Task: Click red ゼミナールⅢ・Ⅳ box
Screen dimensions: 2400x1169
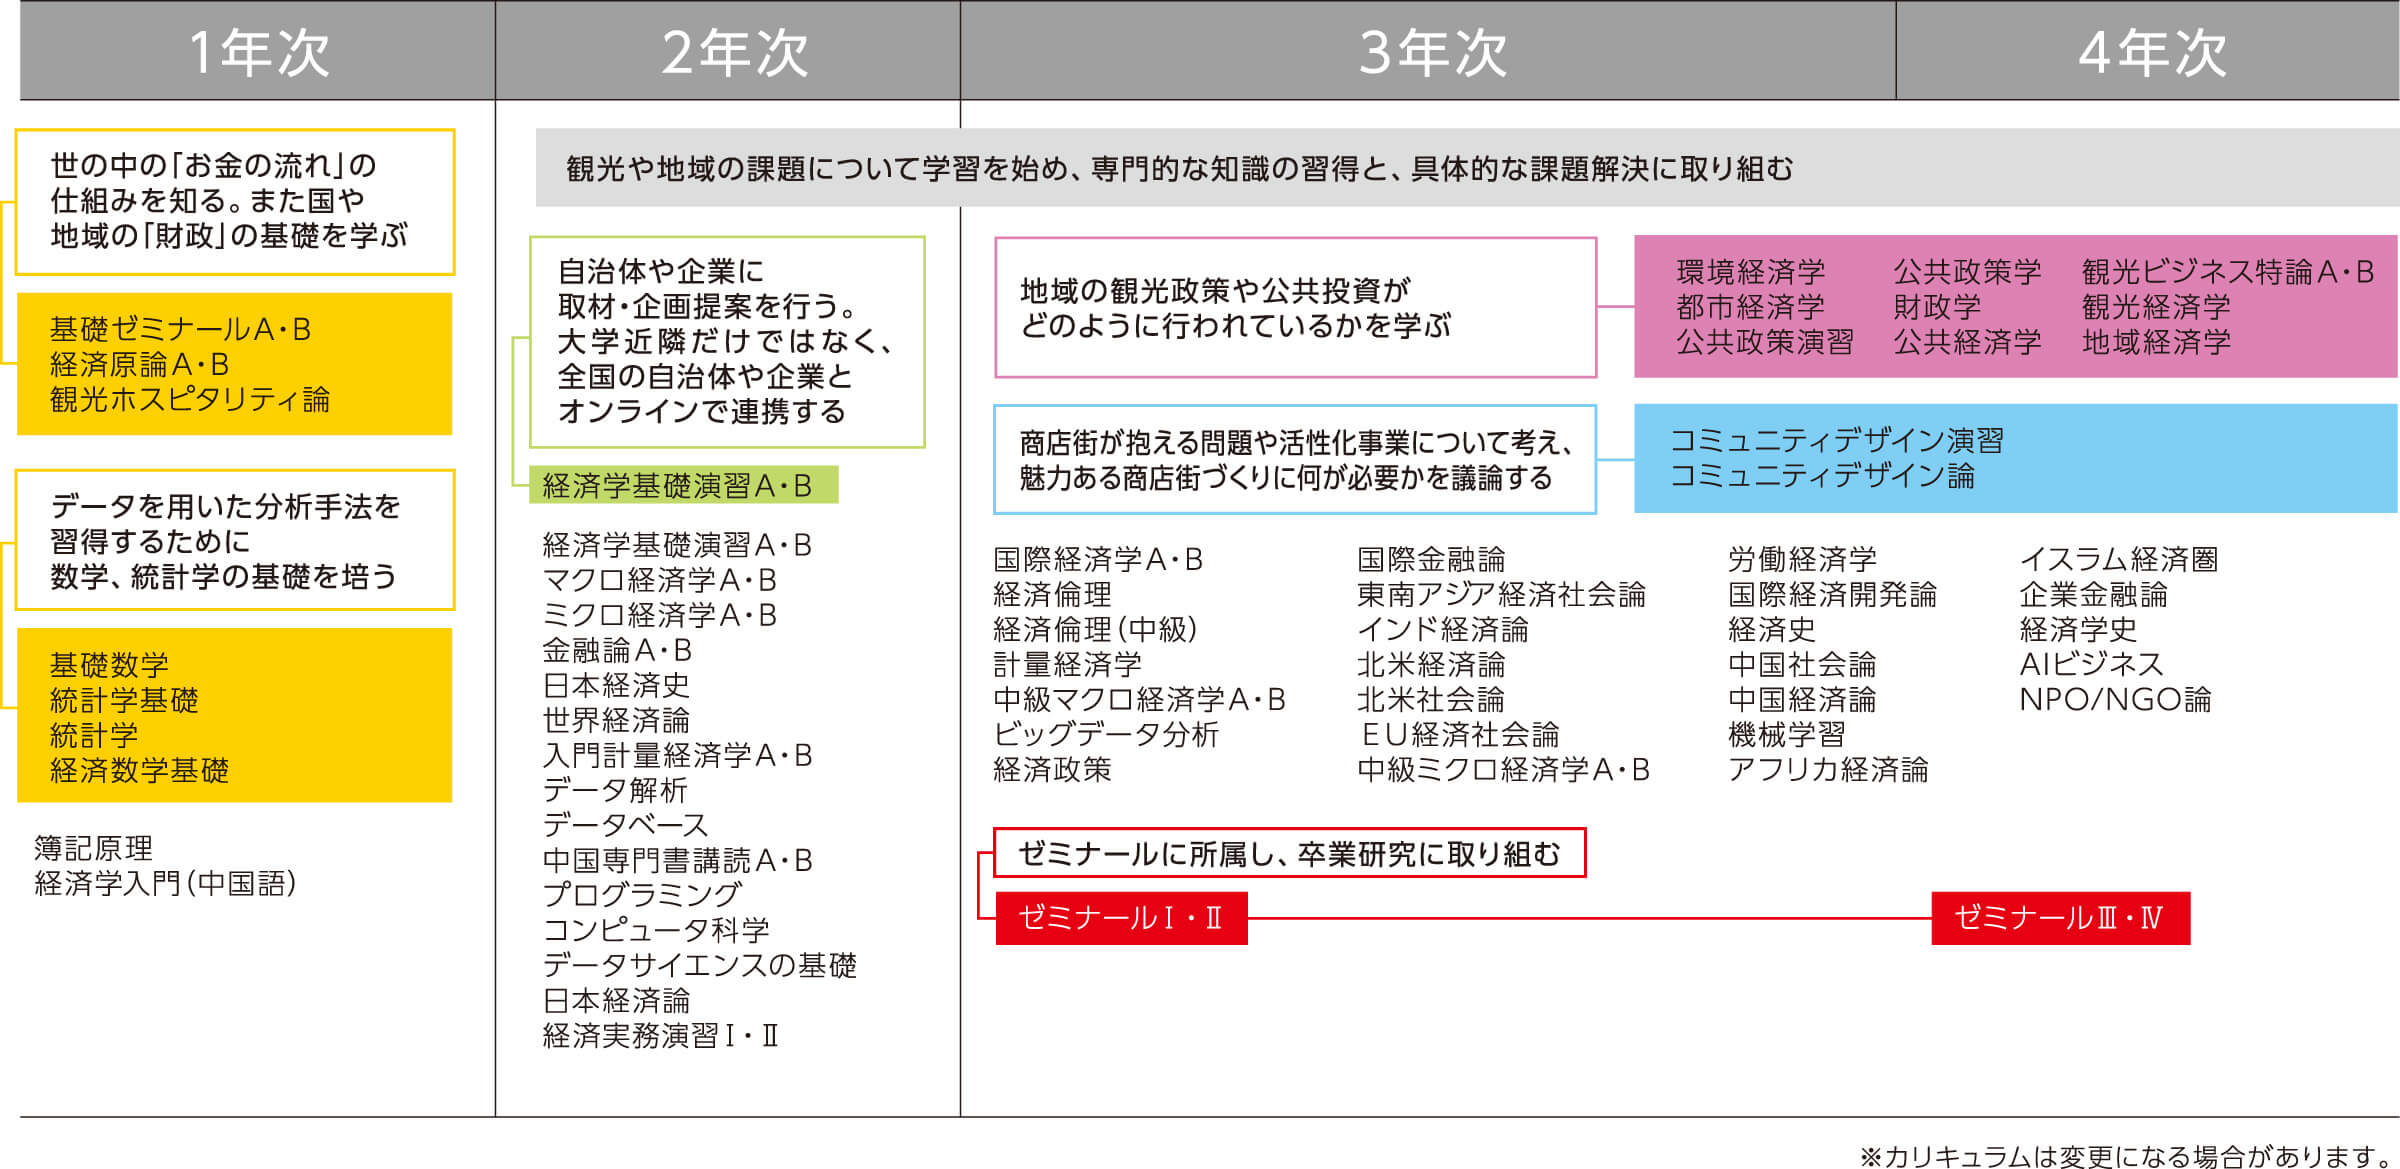Action: [x=2060, y=918]
